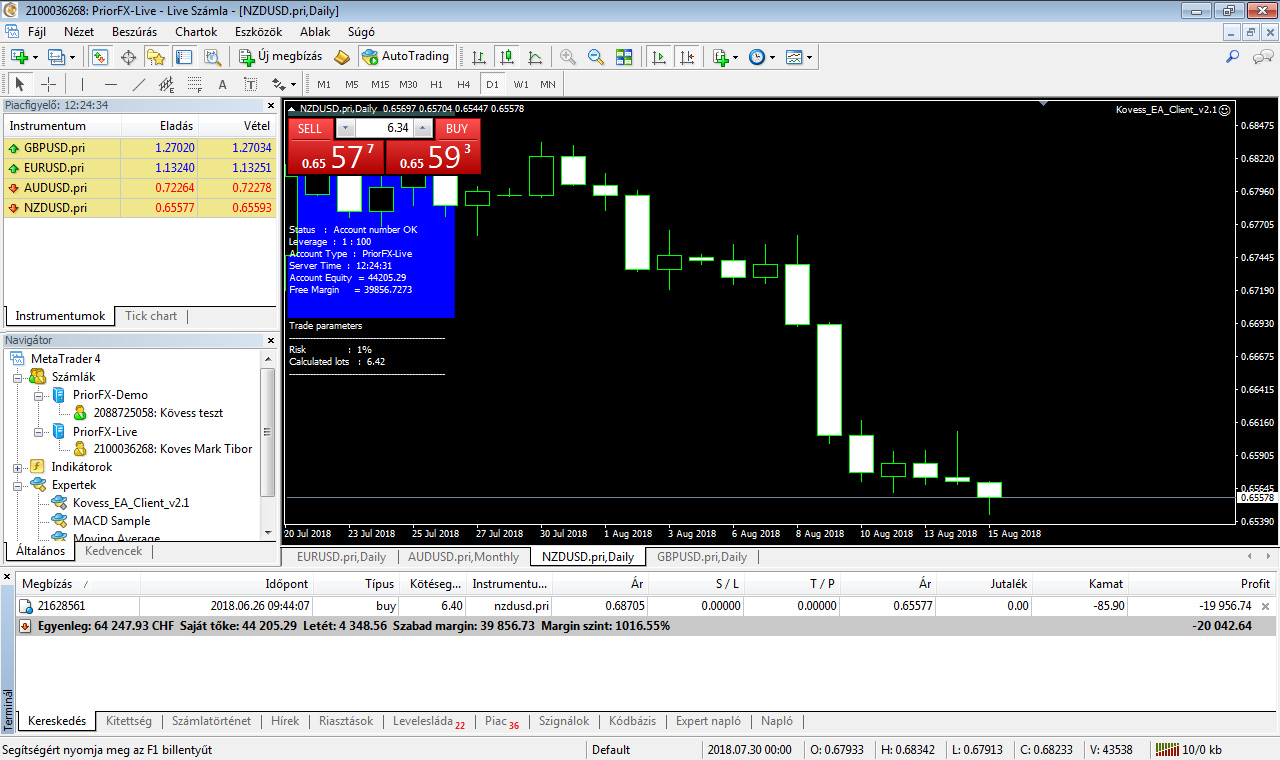Tile chart windows icon
This screenshot has width=1280, height=760.
tap(624, 57)
